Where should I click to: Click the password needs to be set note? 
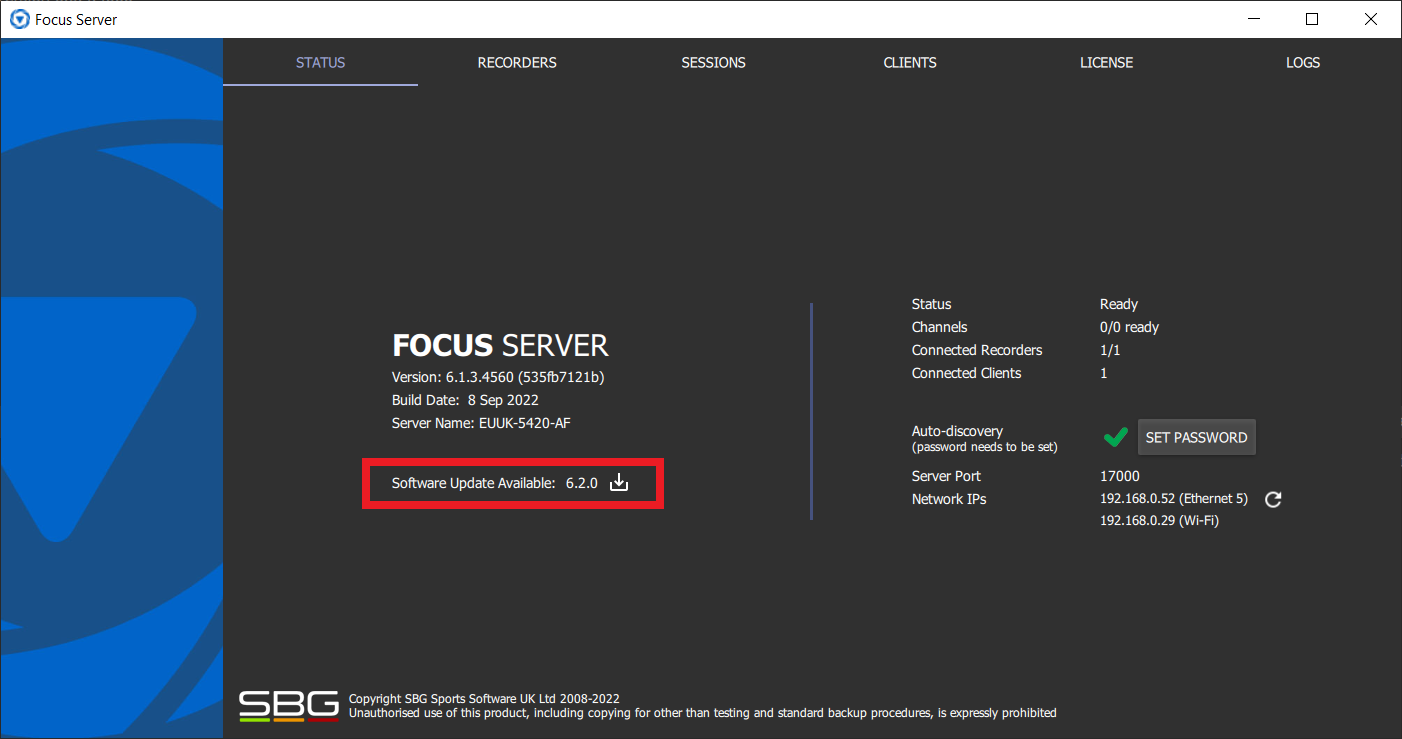[x=985, y=447]
